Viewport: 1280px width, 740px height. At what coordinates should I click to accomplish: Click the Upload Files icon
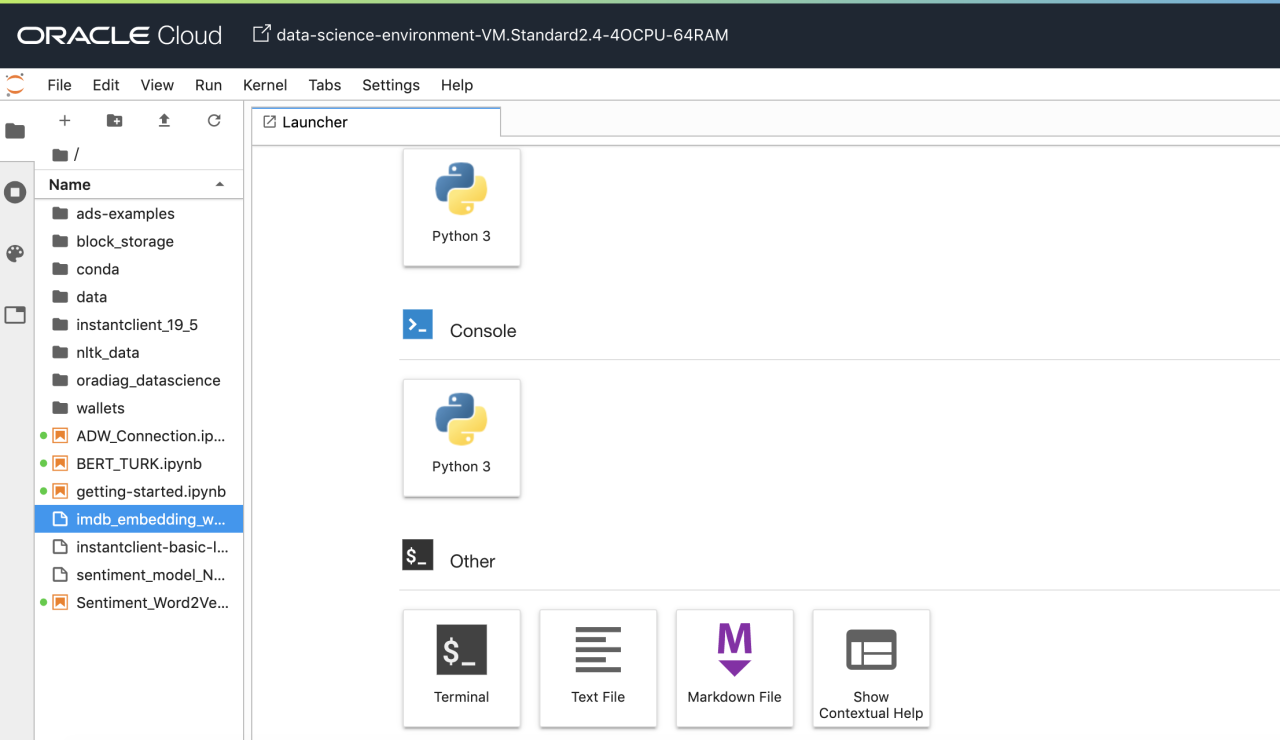pyautogui.click(x=164, y=121)
